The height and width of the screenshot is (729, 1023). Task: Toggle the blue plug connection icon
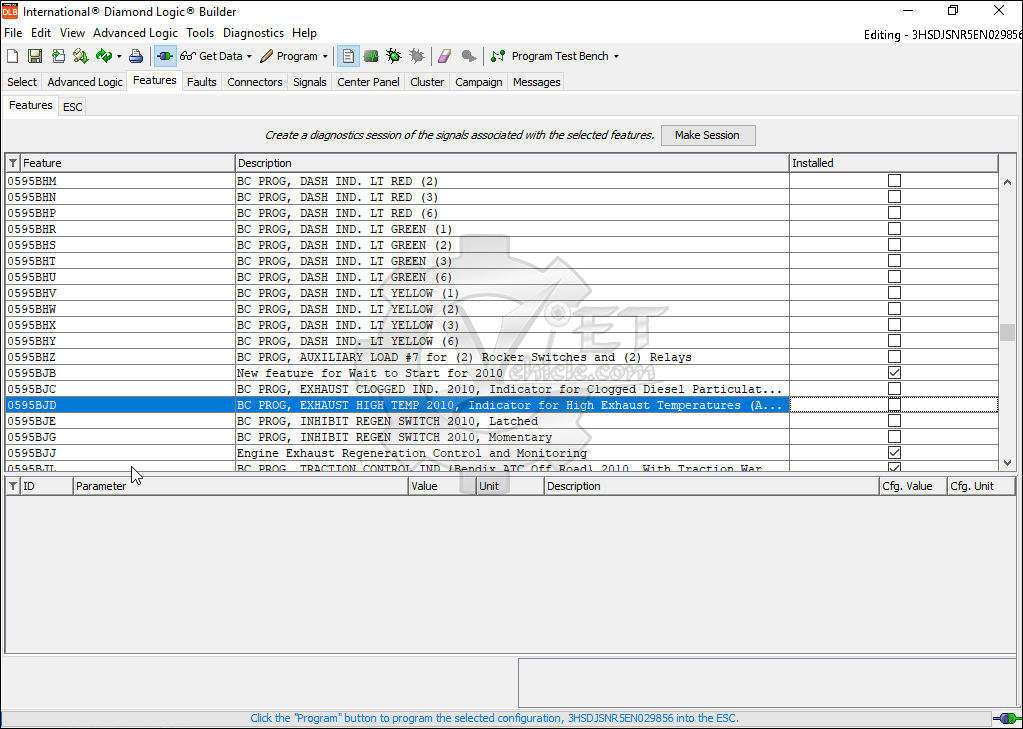click(165, 56)
